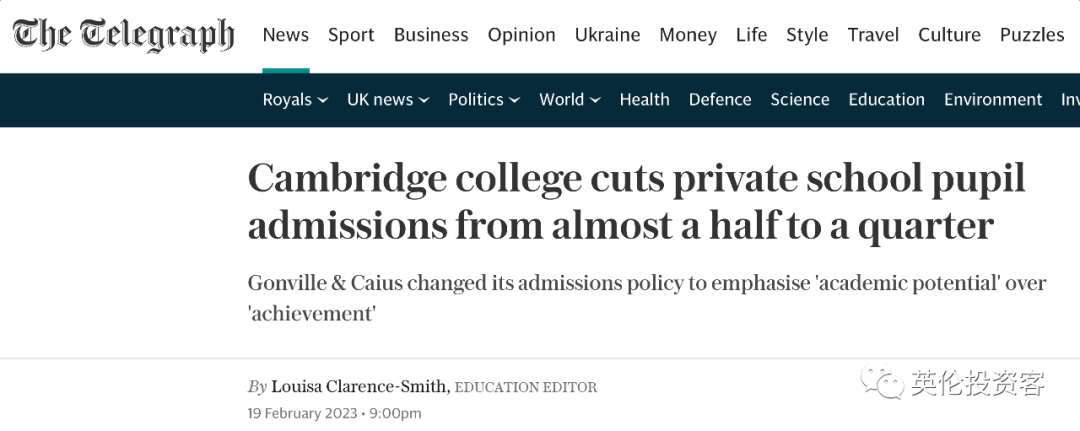Open the Puzzles section
1080x431 pixels.
(1032, 34)
